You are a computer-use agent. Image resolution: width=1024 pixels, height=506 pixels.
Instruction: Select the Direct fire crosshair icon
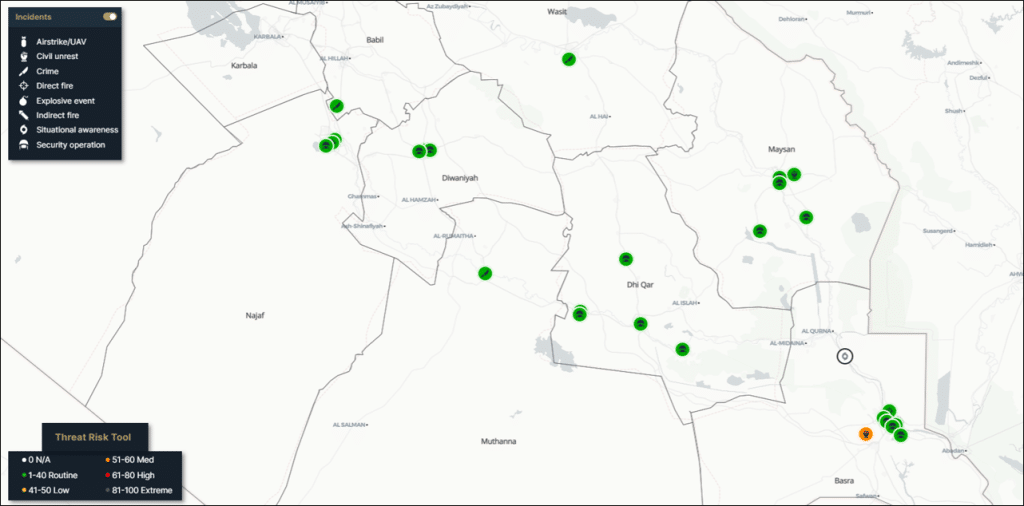coord(23,86)
